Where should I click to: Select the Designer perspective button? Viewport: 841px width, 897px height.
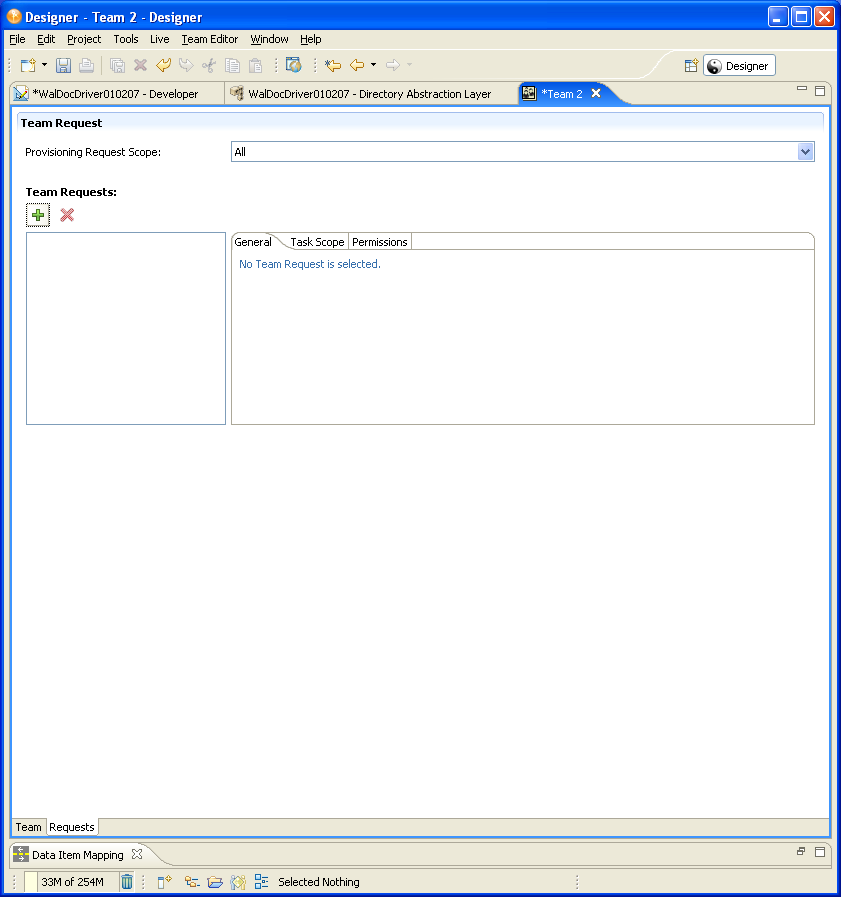click(739, 66)
